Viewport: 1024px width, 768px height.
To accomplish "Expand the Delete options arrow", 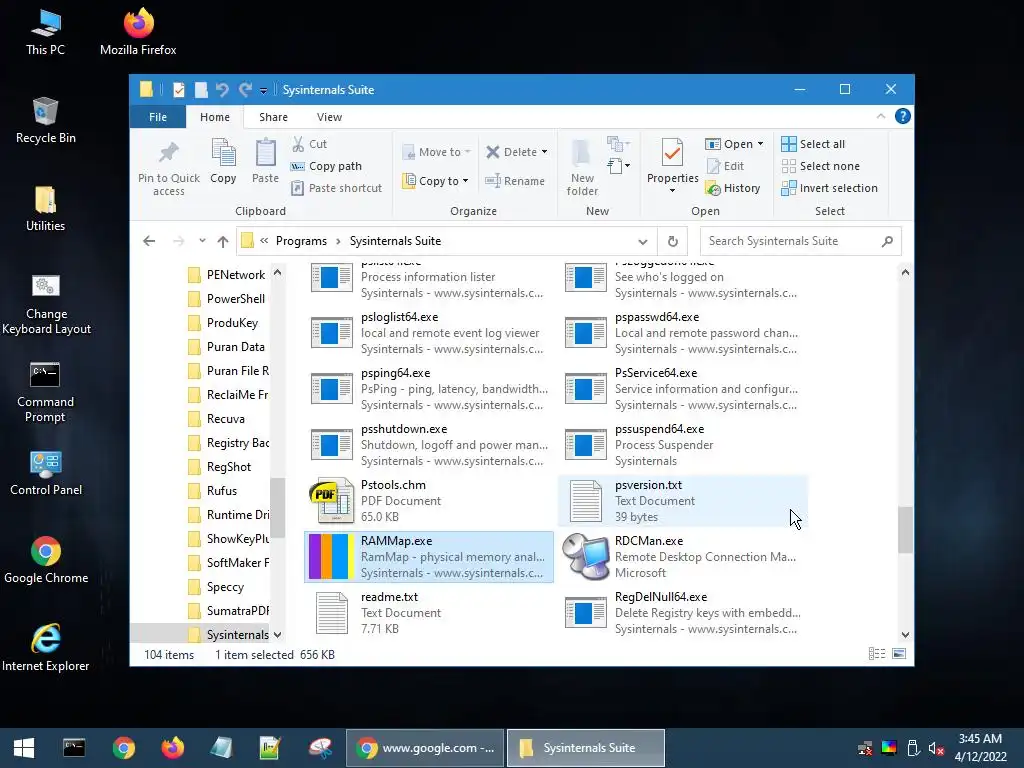I will pos(544,152).
